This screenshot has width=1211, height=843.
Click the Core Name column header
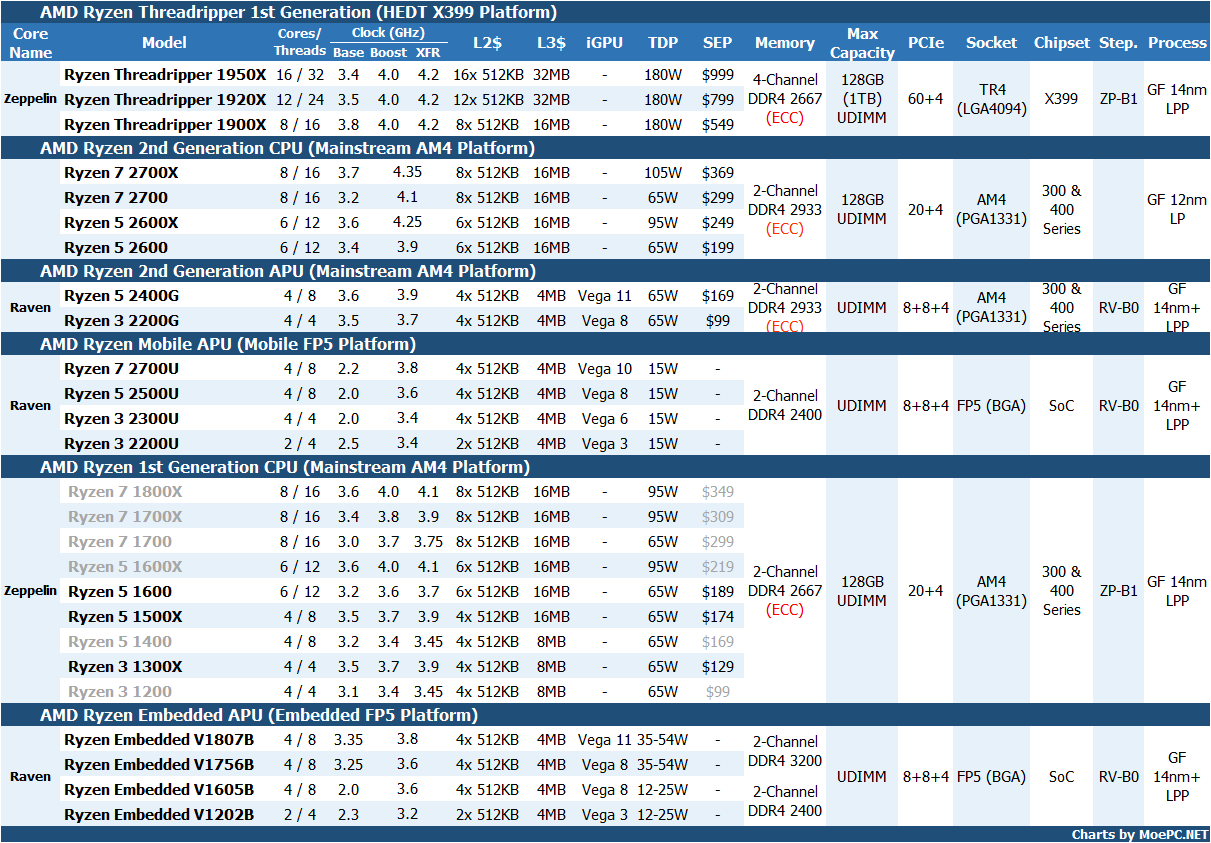(x=31, y=43)
